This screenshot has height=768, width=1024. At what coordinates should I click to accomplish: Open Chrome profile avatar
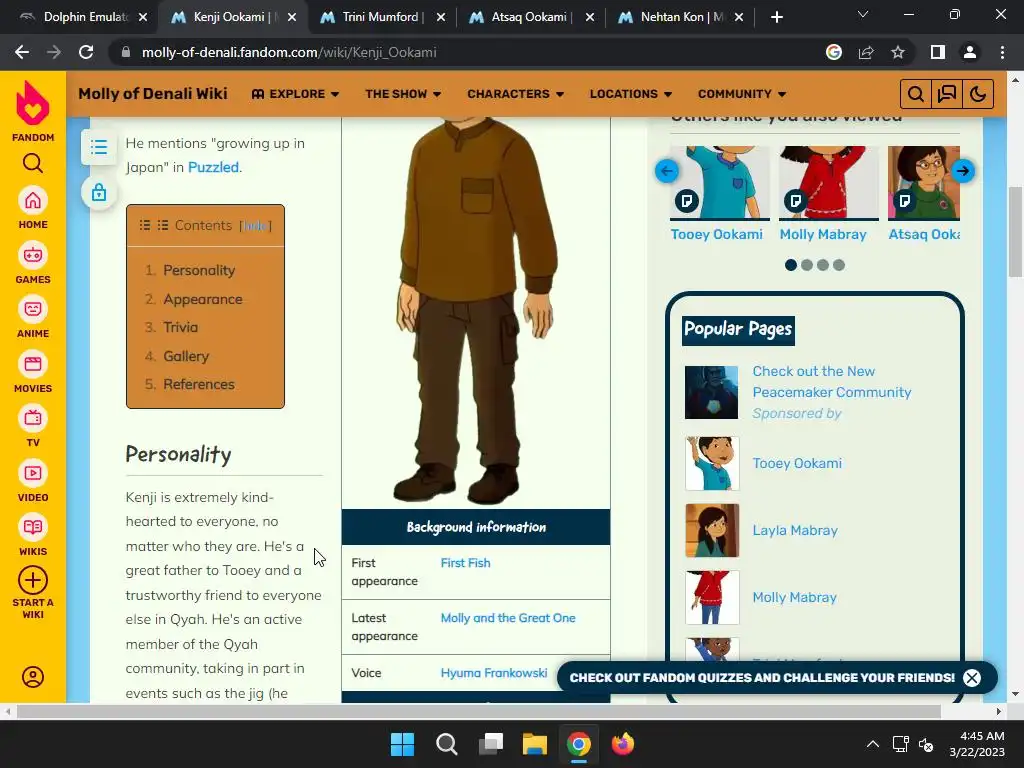pyautogui.click(x=970, y=52)
